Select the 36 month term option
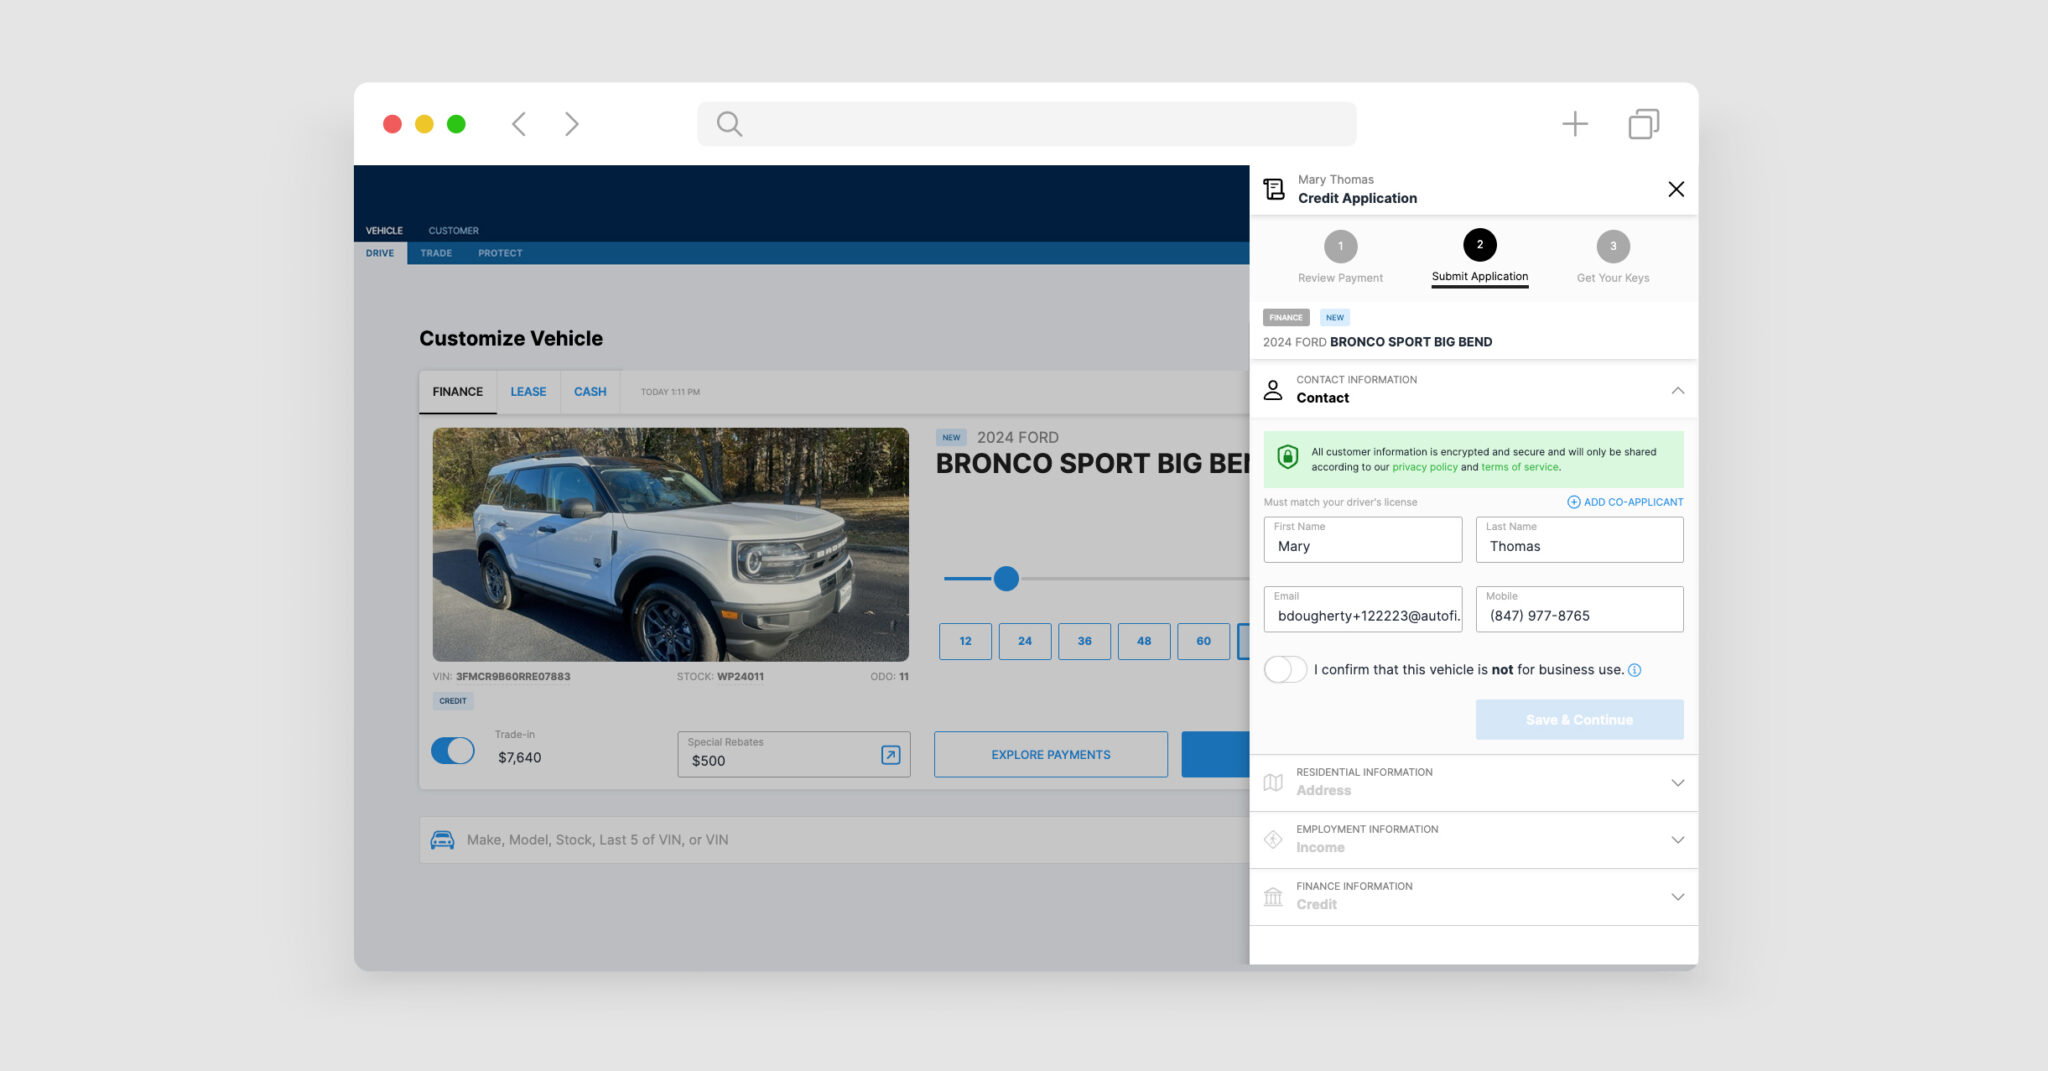Image resolution: width=2048 pixels, height=1071 pixels. click(x=1084, y=641)
